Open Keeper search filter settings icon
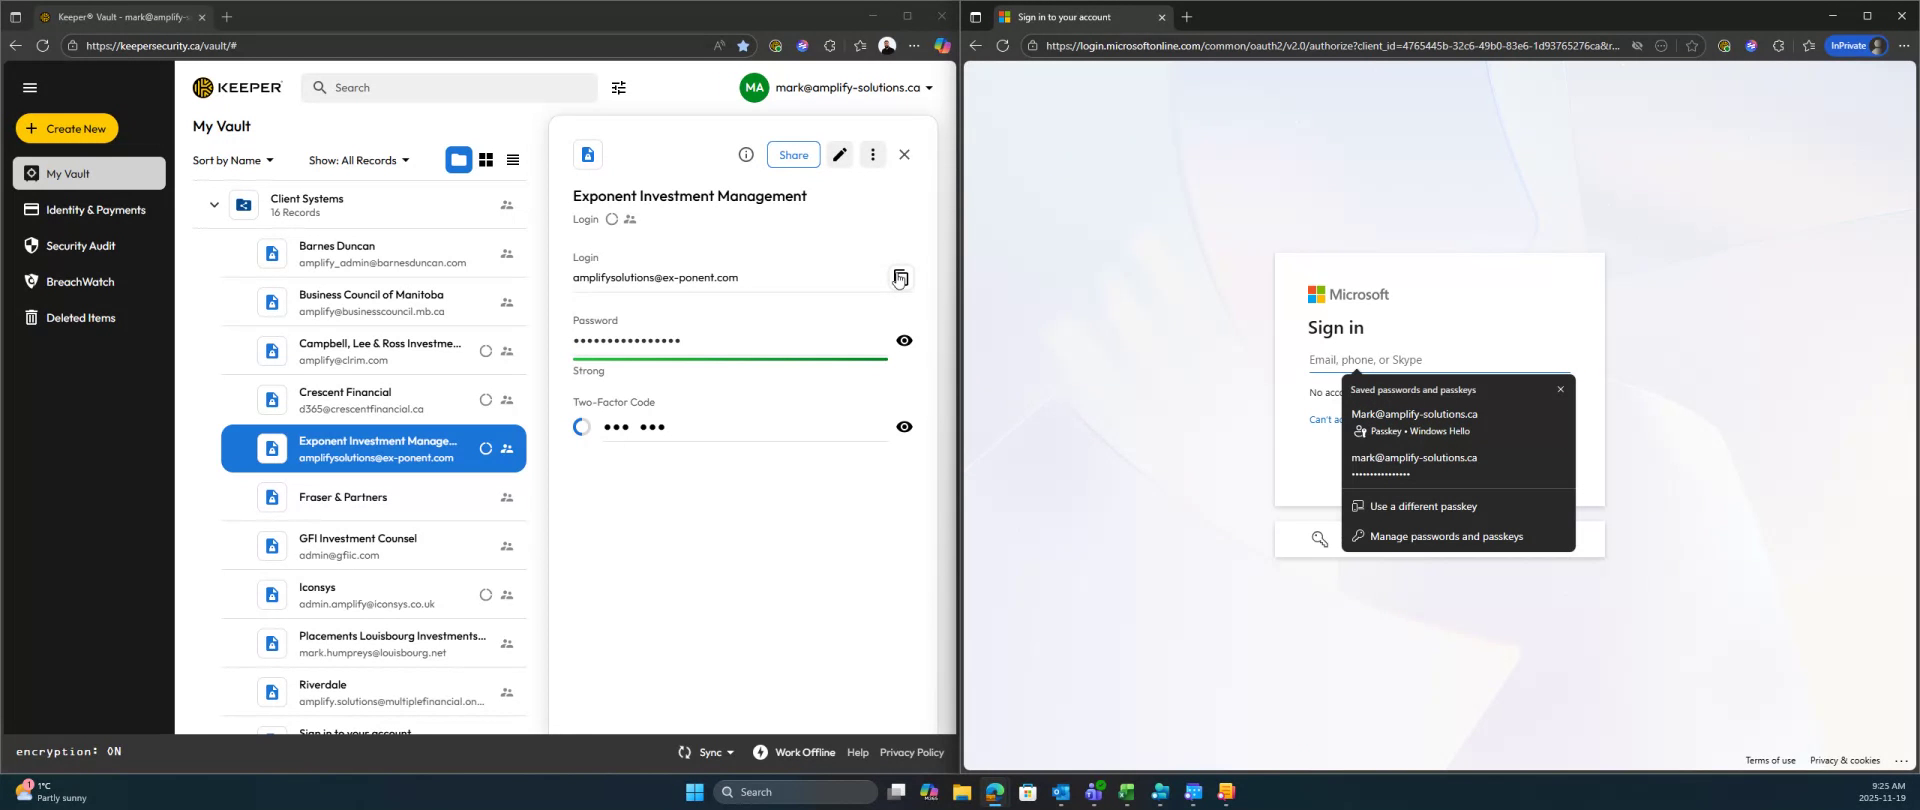The width and height of the screenshot is (1920, 810). tap(619, 88)
